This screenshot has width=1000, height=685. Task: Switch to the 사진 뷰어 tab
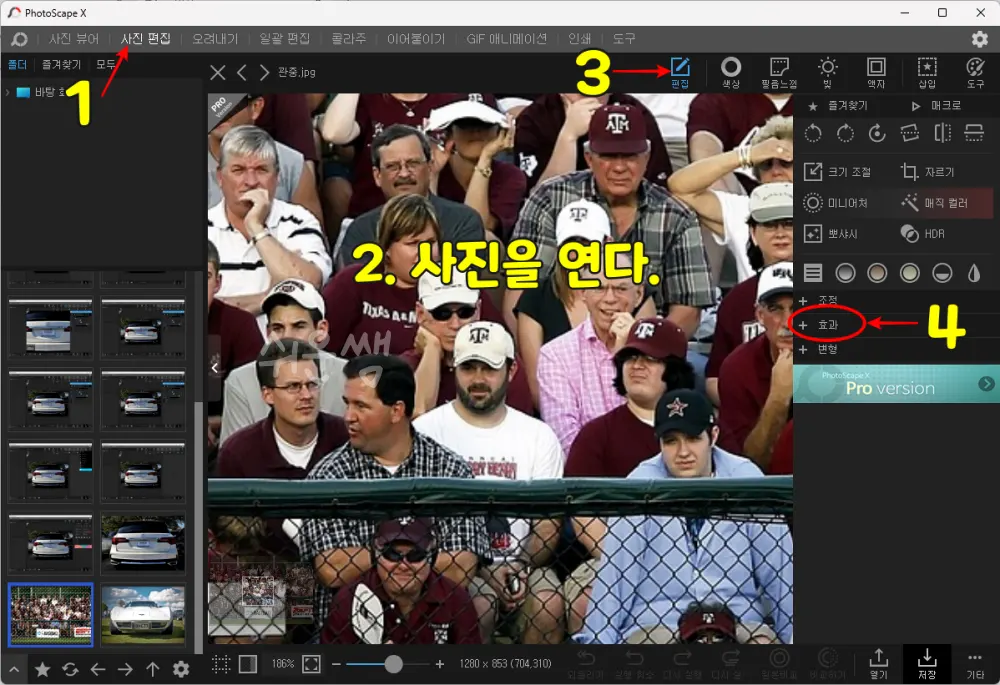pos(74,39)
